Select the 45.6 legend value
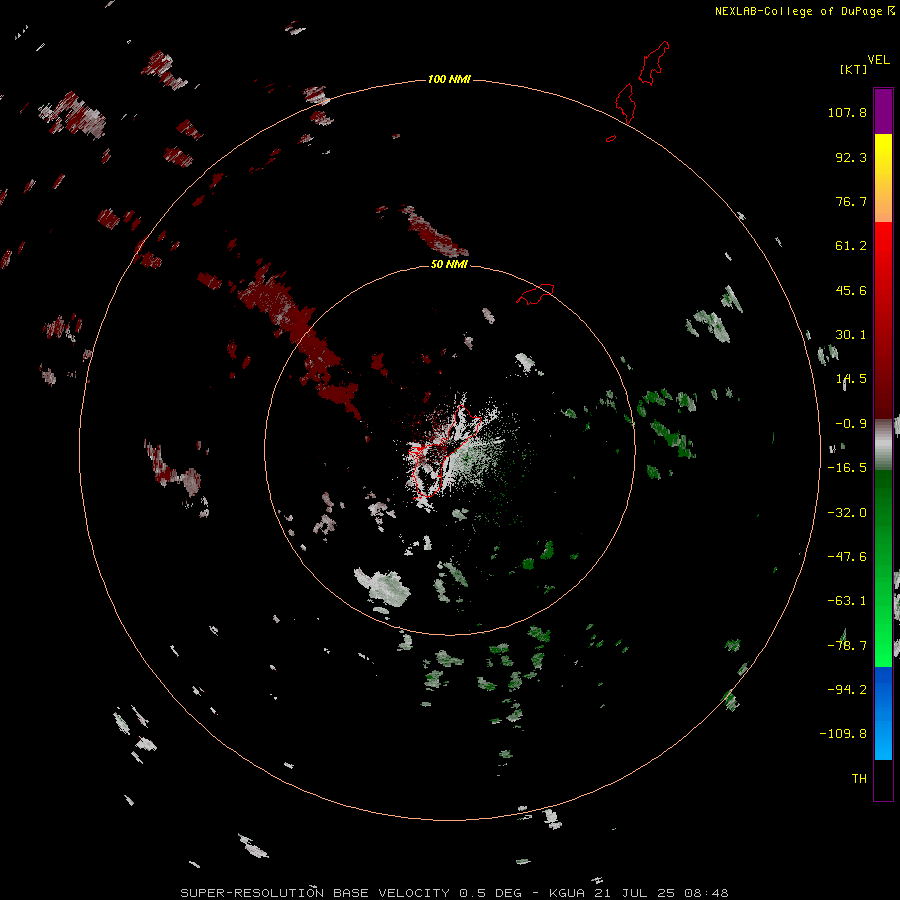This screenshot has height=900, width=900. [x=851, y=290]
